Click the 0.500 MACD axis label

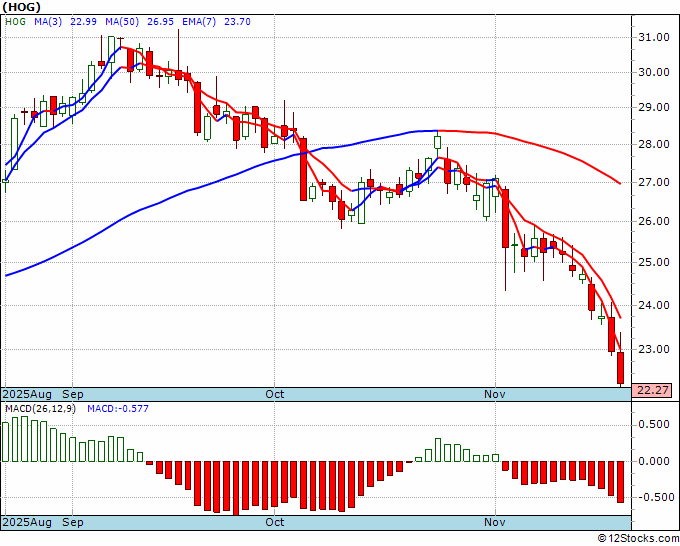click(654, 424)
